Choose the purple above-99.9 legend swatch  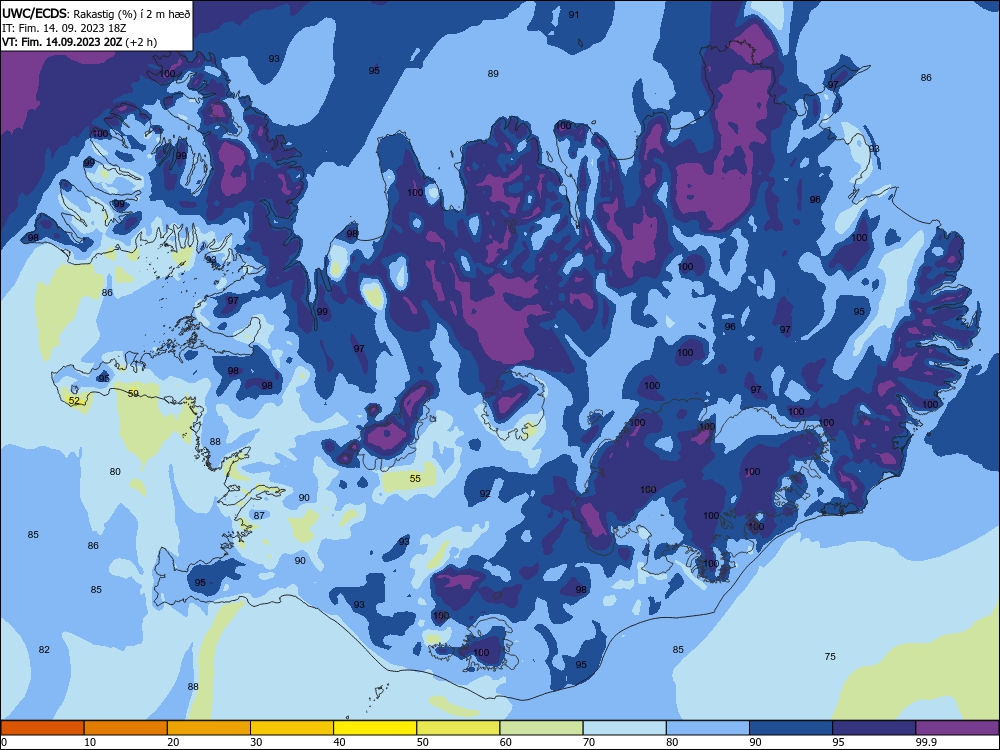coord(957,728)
